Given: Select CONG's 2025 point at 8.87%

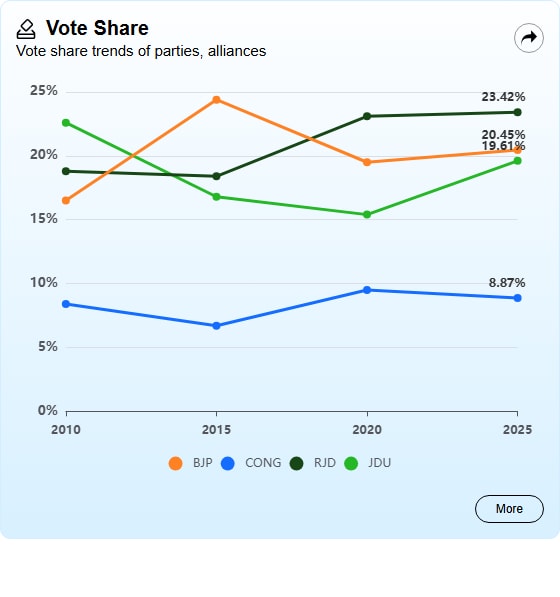Looking at the screenshot, I should pos(517,298).
